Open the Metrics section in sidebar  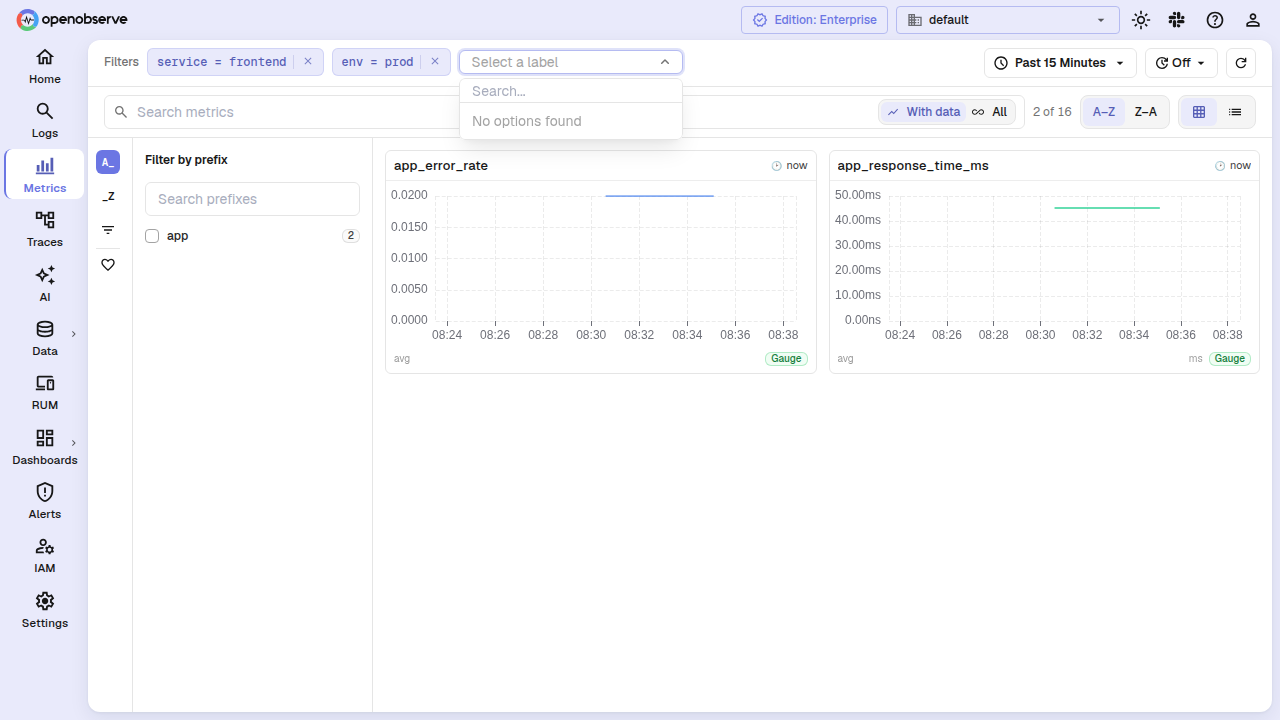(44, 175)
